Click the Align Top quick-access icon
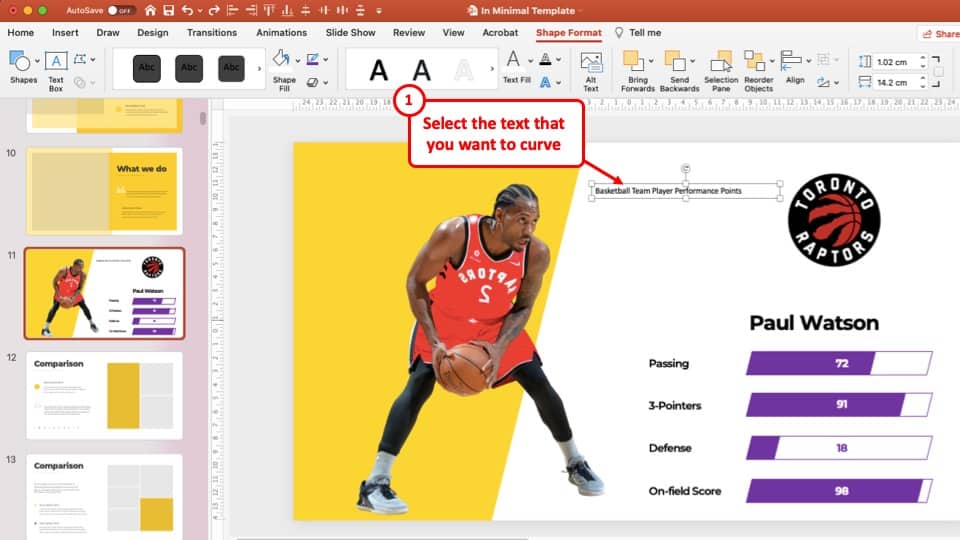 (x=269, y=10)
